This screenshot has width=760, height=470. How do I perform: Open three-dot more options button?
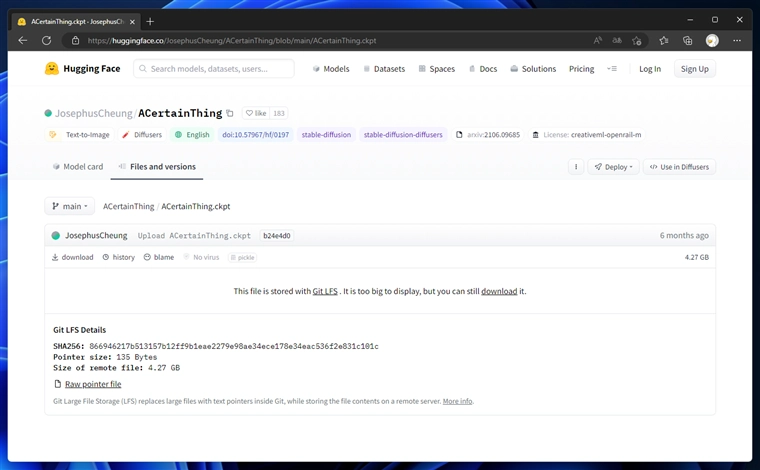click(576, 167)
